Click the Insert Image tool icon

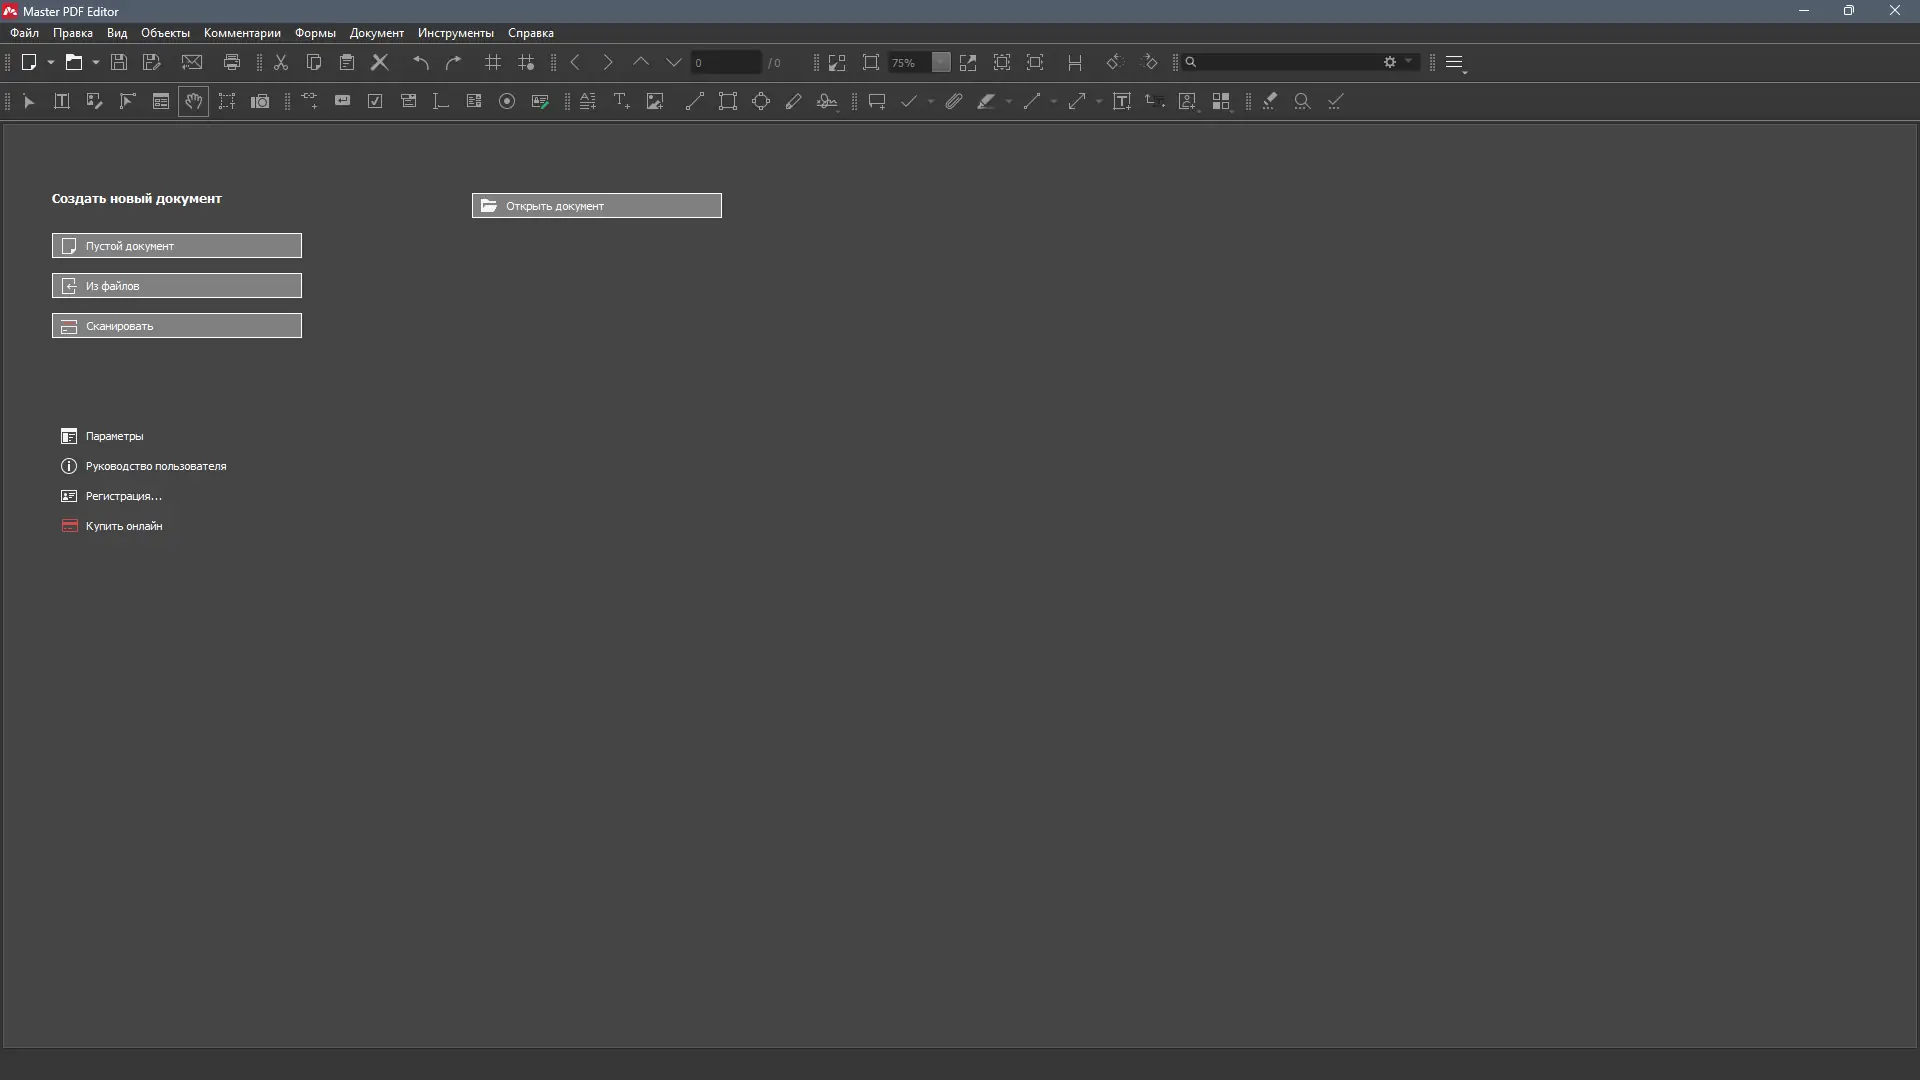pos(655,101)
